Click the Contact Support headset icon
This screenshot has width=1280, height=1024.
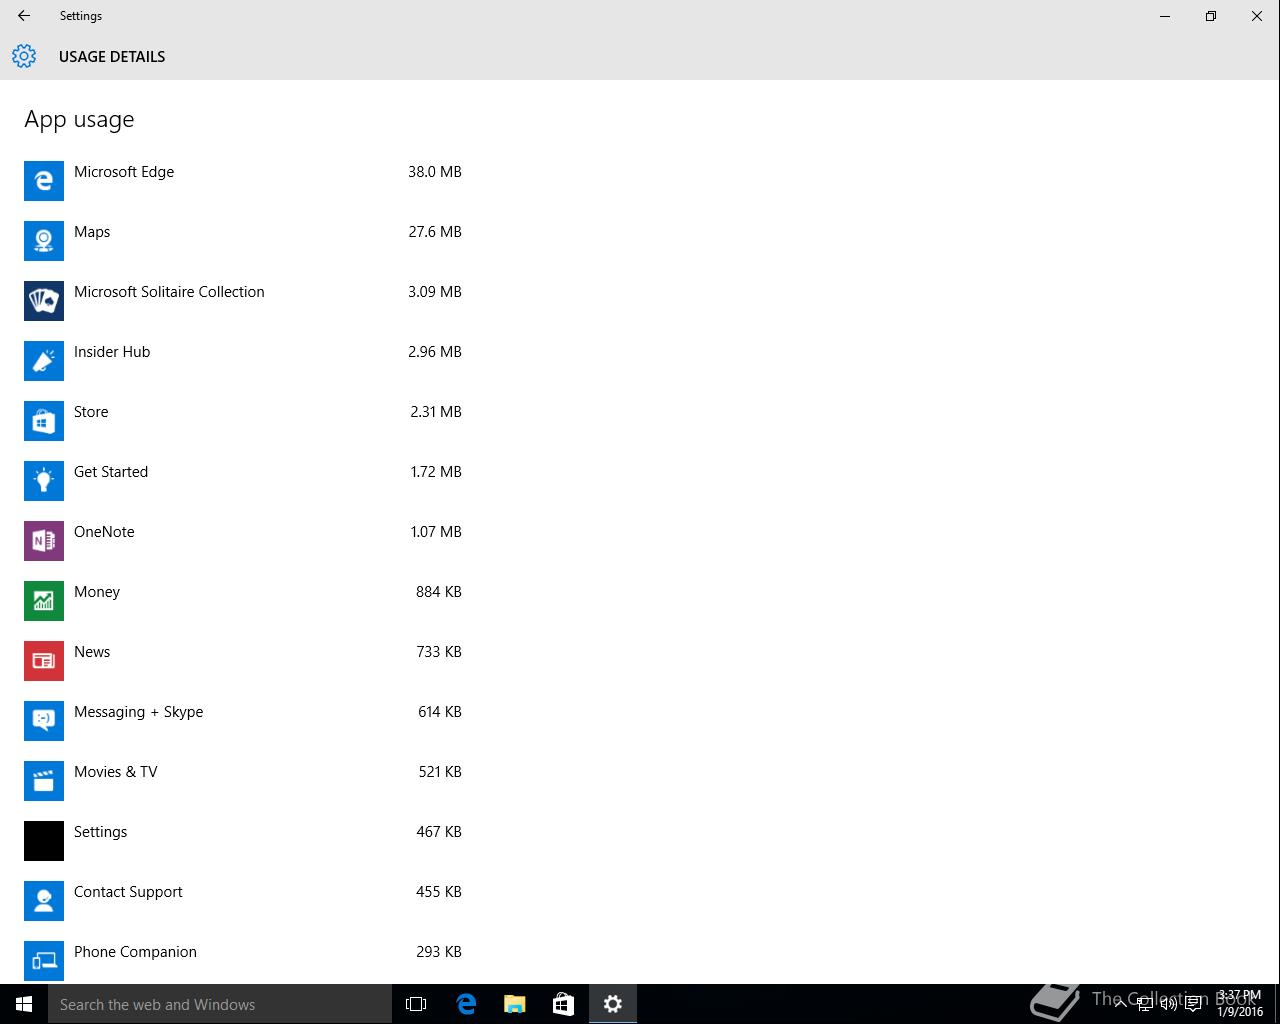pos(44,901)
